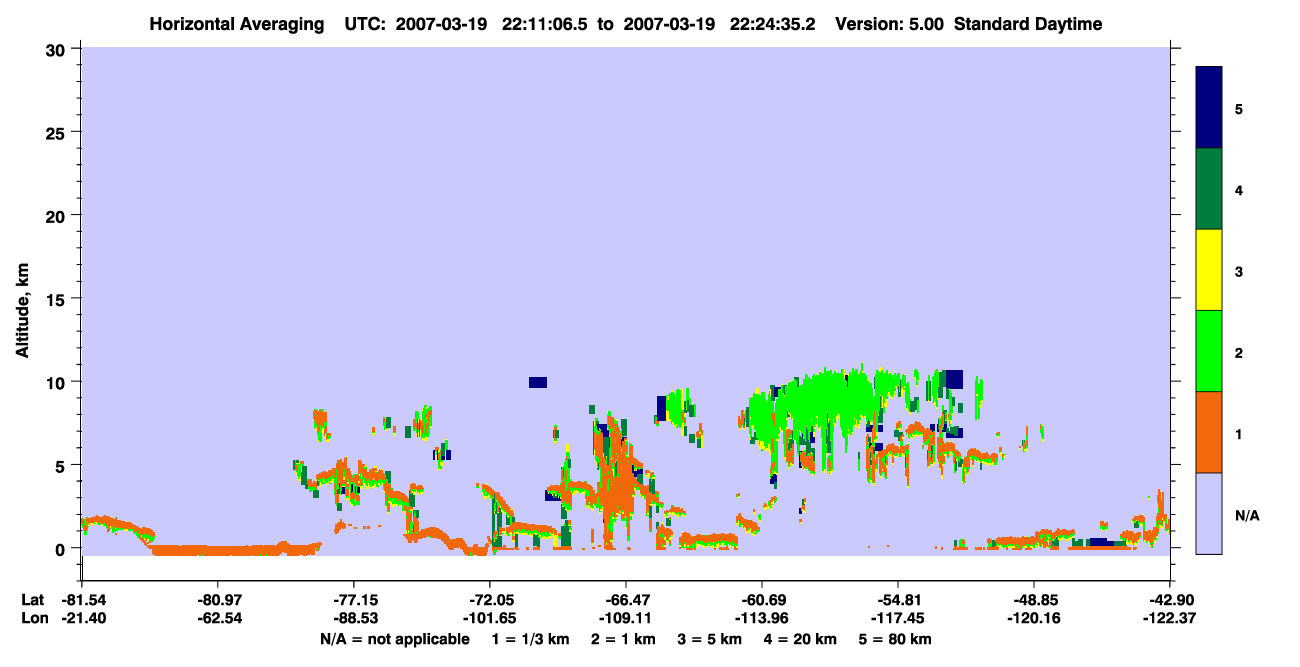Click the isolated dark blue block at 10 km
1300x667 pixels.
tap(538, 382)
